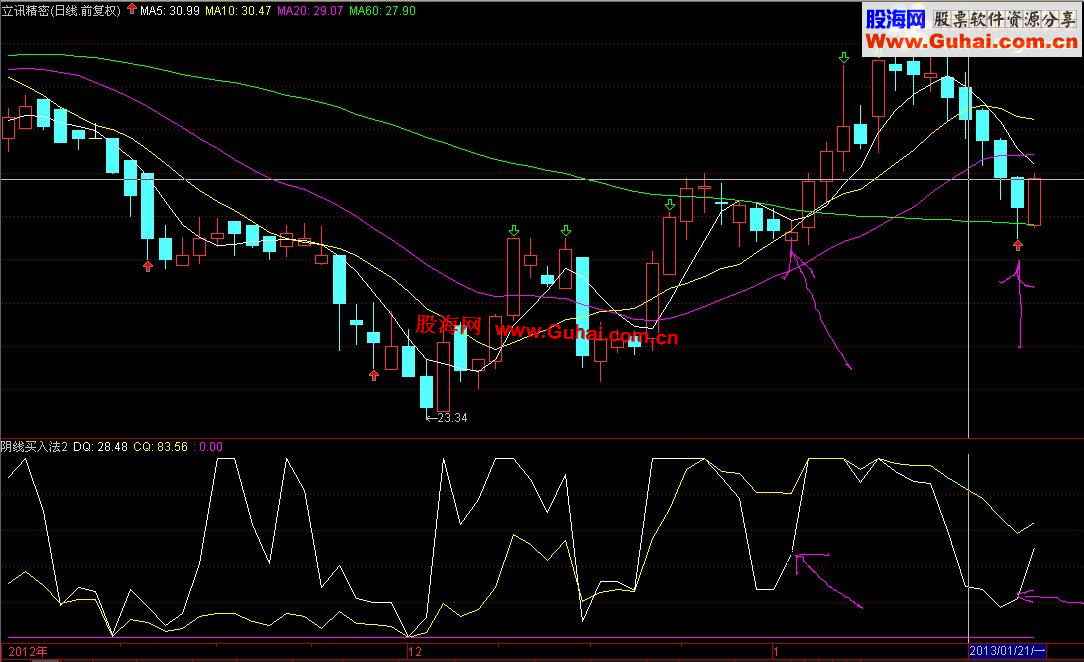
Task: Click the 12 month marker on time axis
Action: 415,651
